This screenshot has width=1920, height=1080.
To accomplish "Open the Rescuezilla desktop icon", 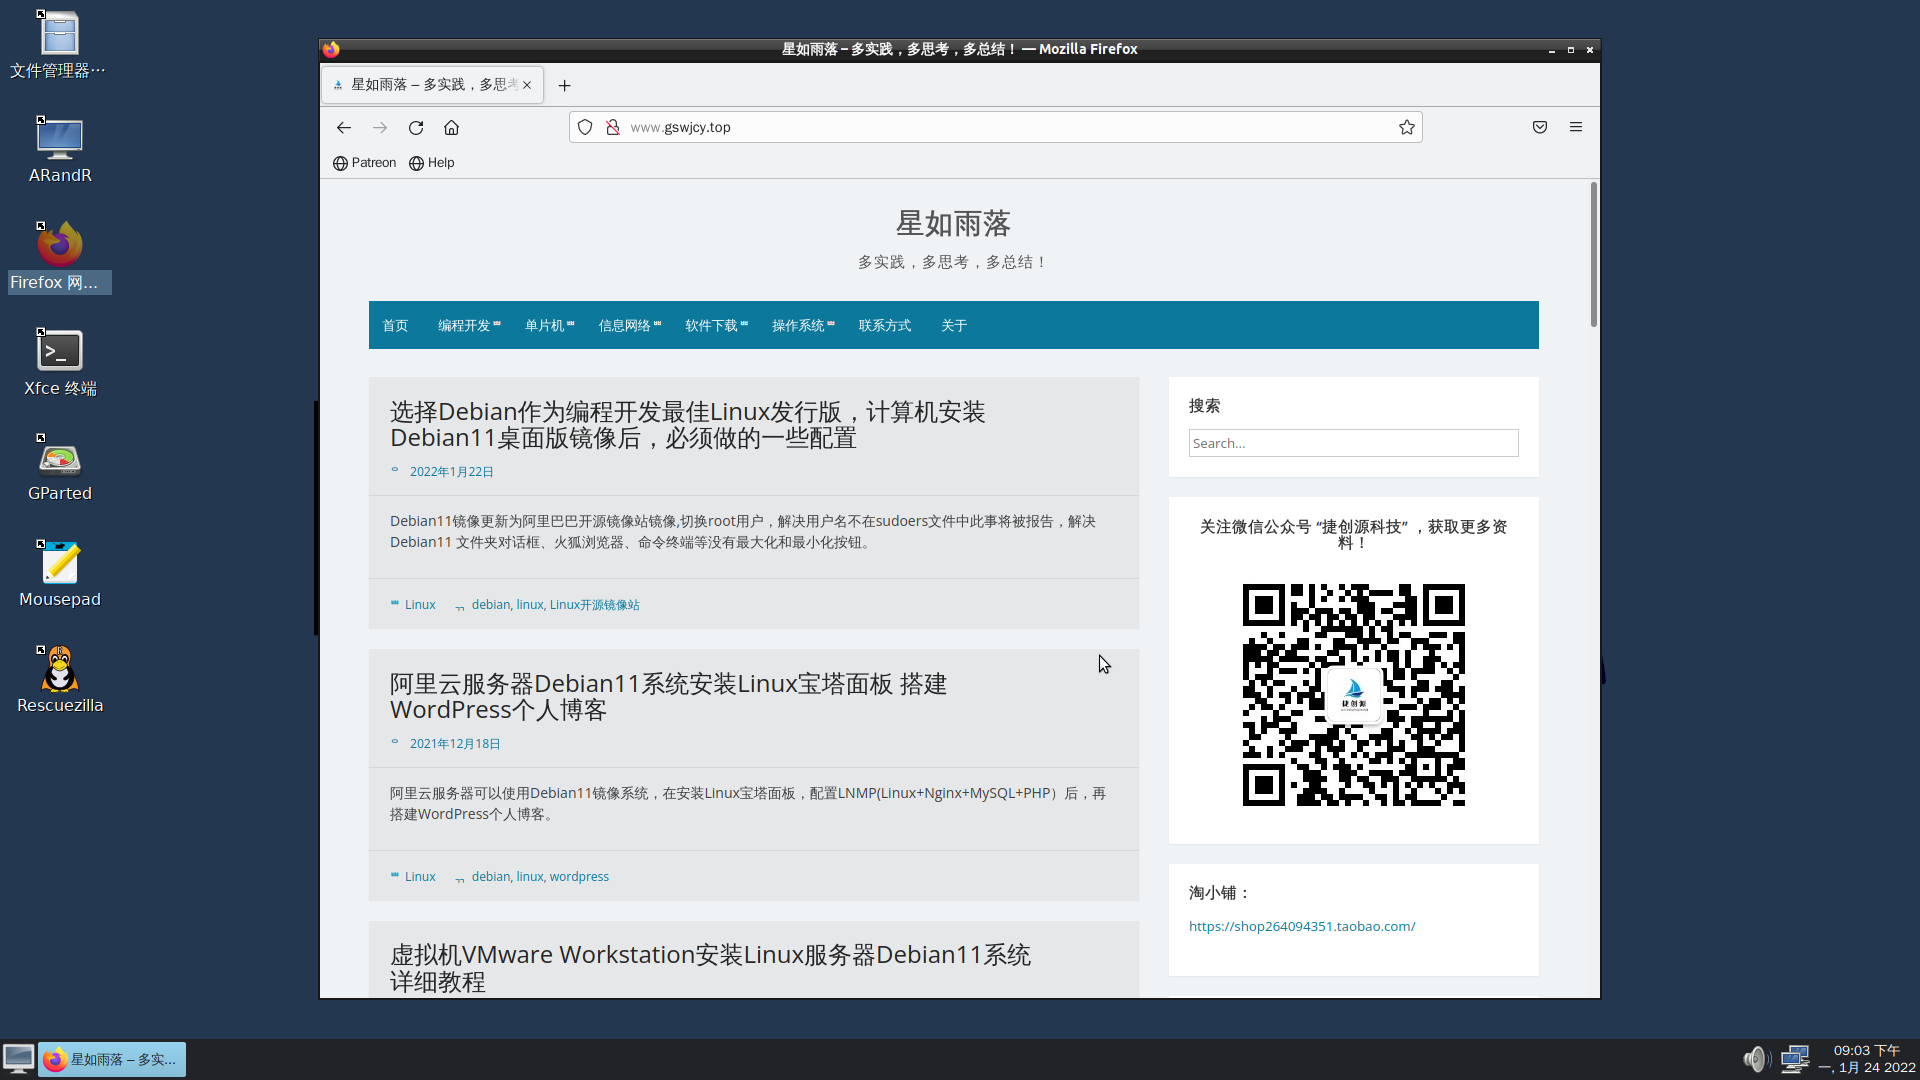I will tap(59, 681).
